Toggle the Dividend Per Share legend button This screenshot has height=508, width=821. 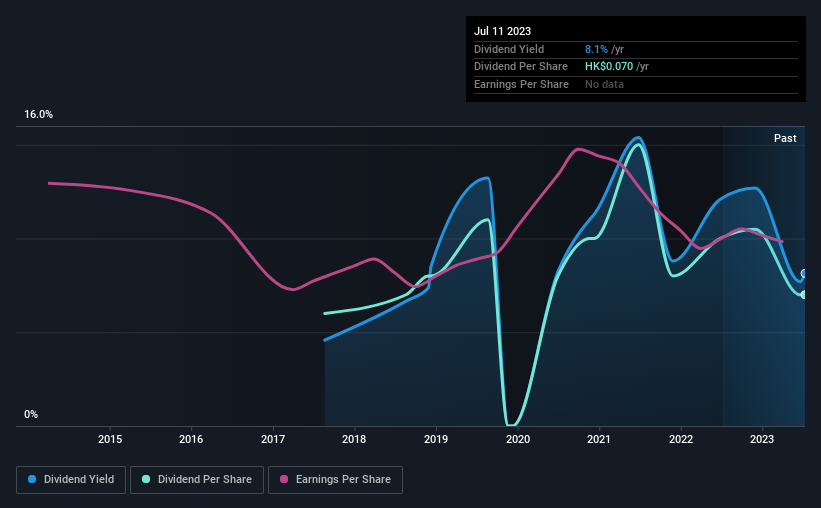point(197,480)
